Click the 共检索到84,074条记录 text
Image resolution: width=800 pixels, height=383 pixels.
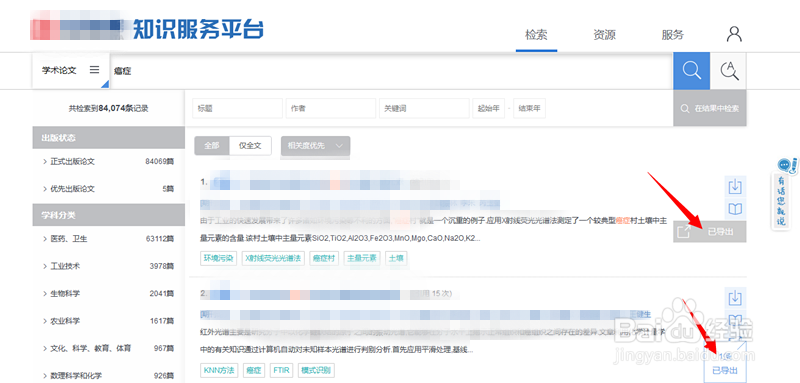(109, 109)
